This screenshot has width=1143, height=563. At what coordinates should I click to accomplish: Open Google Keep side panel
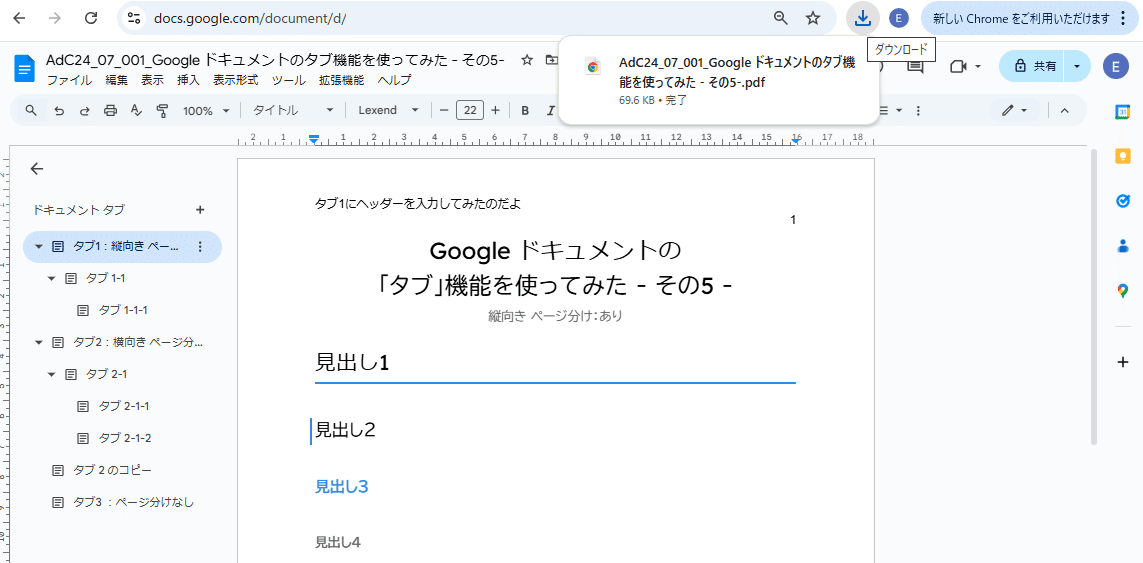click(x=1123, y=156)
